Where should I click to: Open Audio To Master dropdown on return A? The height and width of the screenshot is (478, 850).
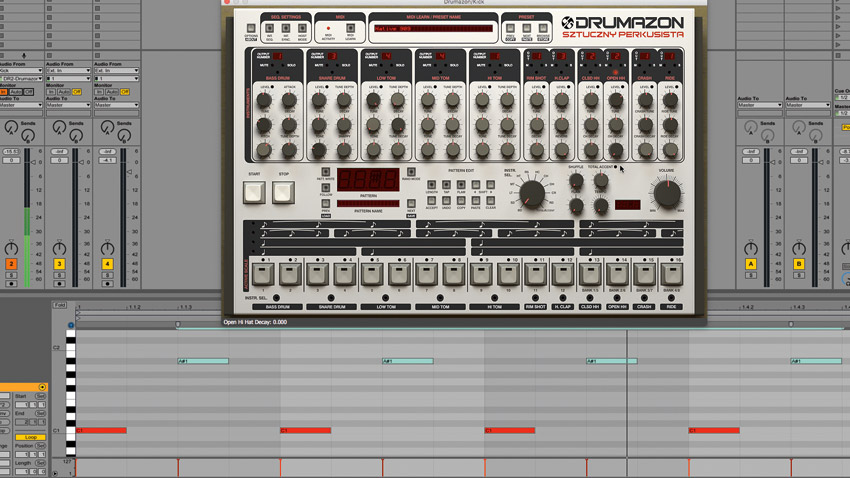coord(759,105)
